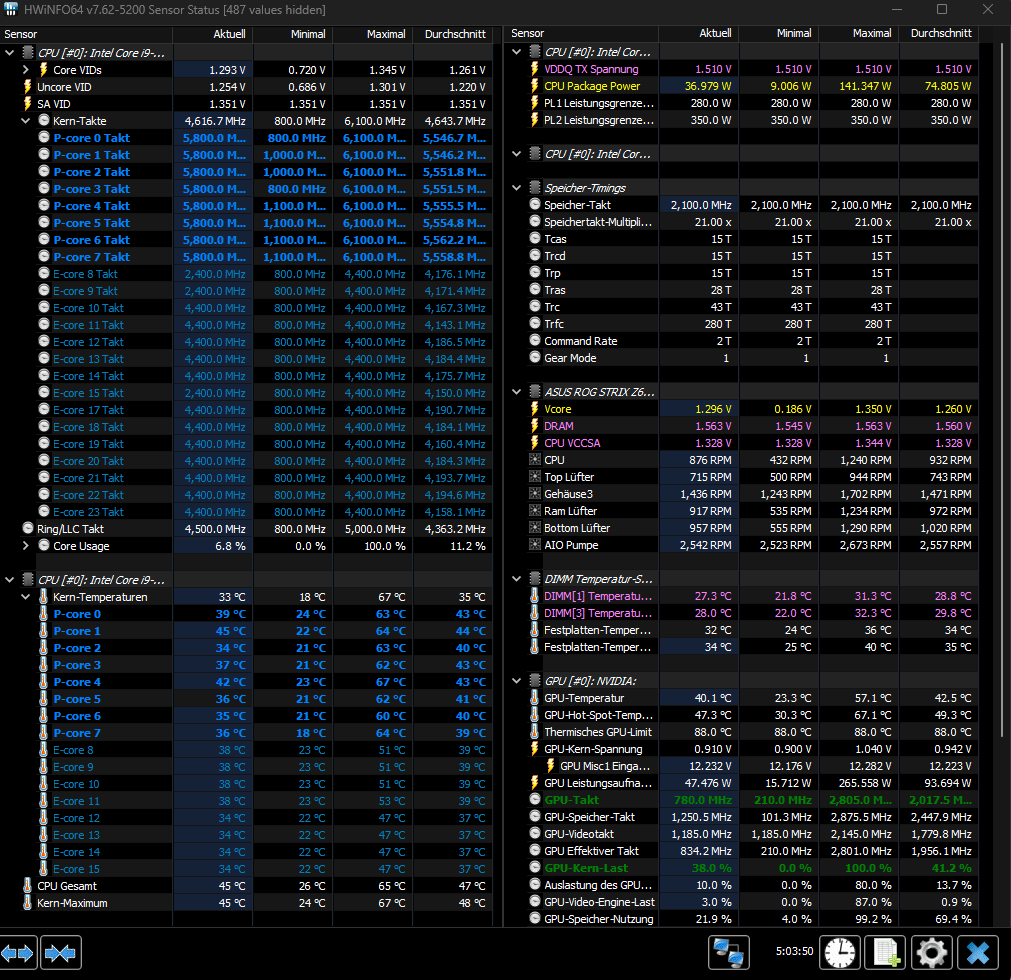
Task: Click the right panel Sensor column header
Action: [x=581, y=34]
